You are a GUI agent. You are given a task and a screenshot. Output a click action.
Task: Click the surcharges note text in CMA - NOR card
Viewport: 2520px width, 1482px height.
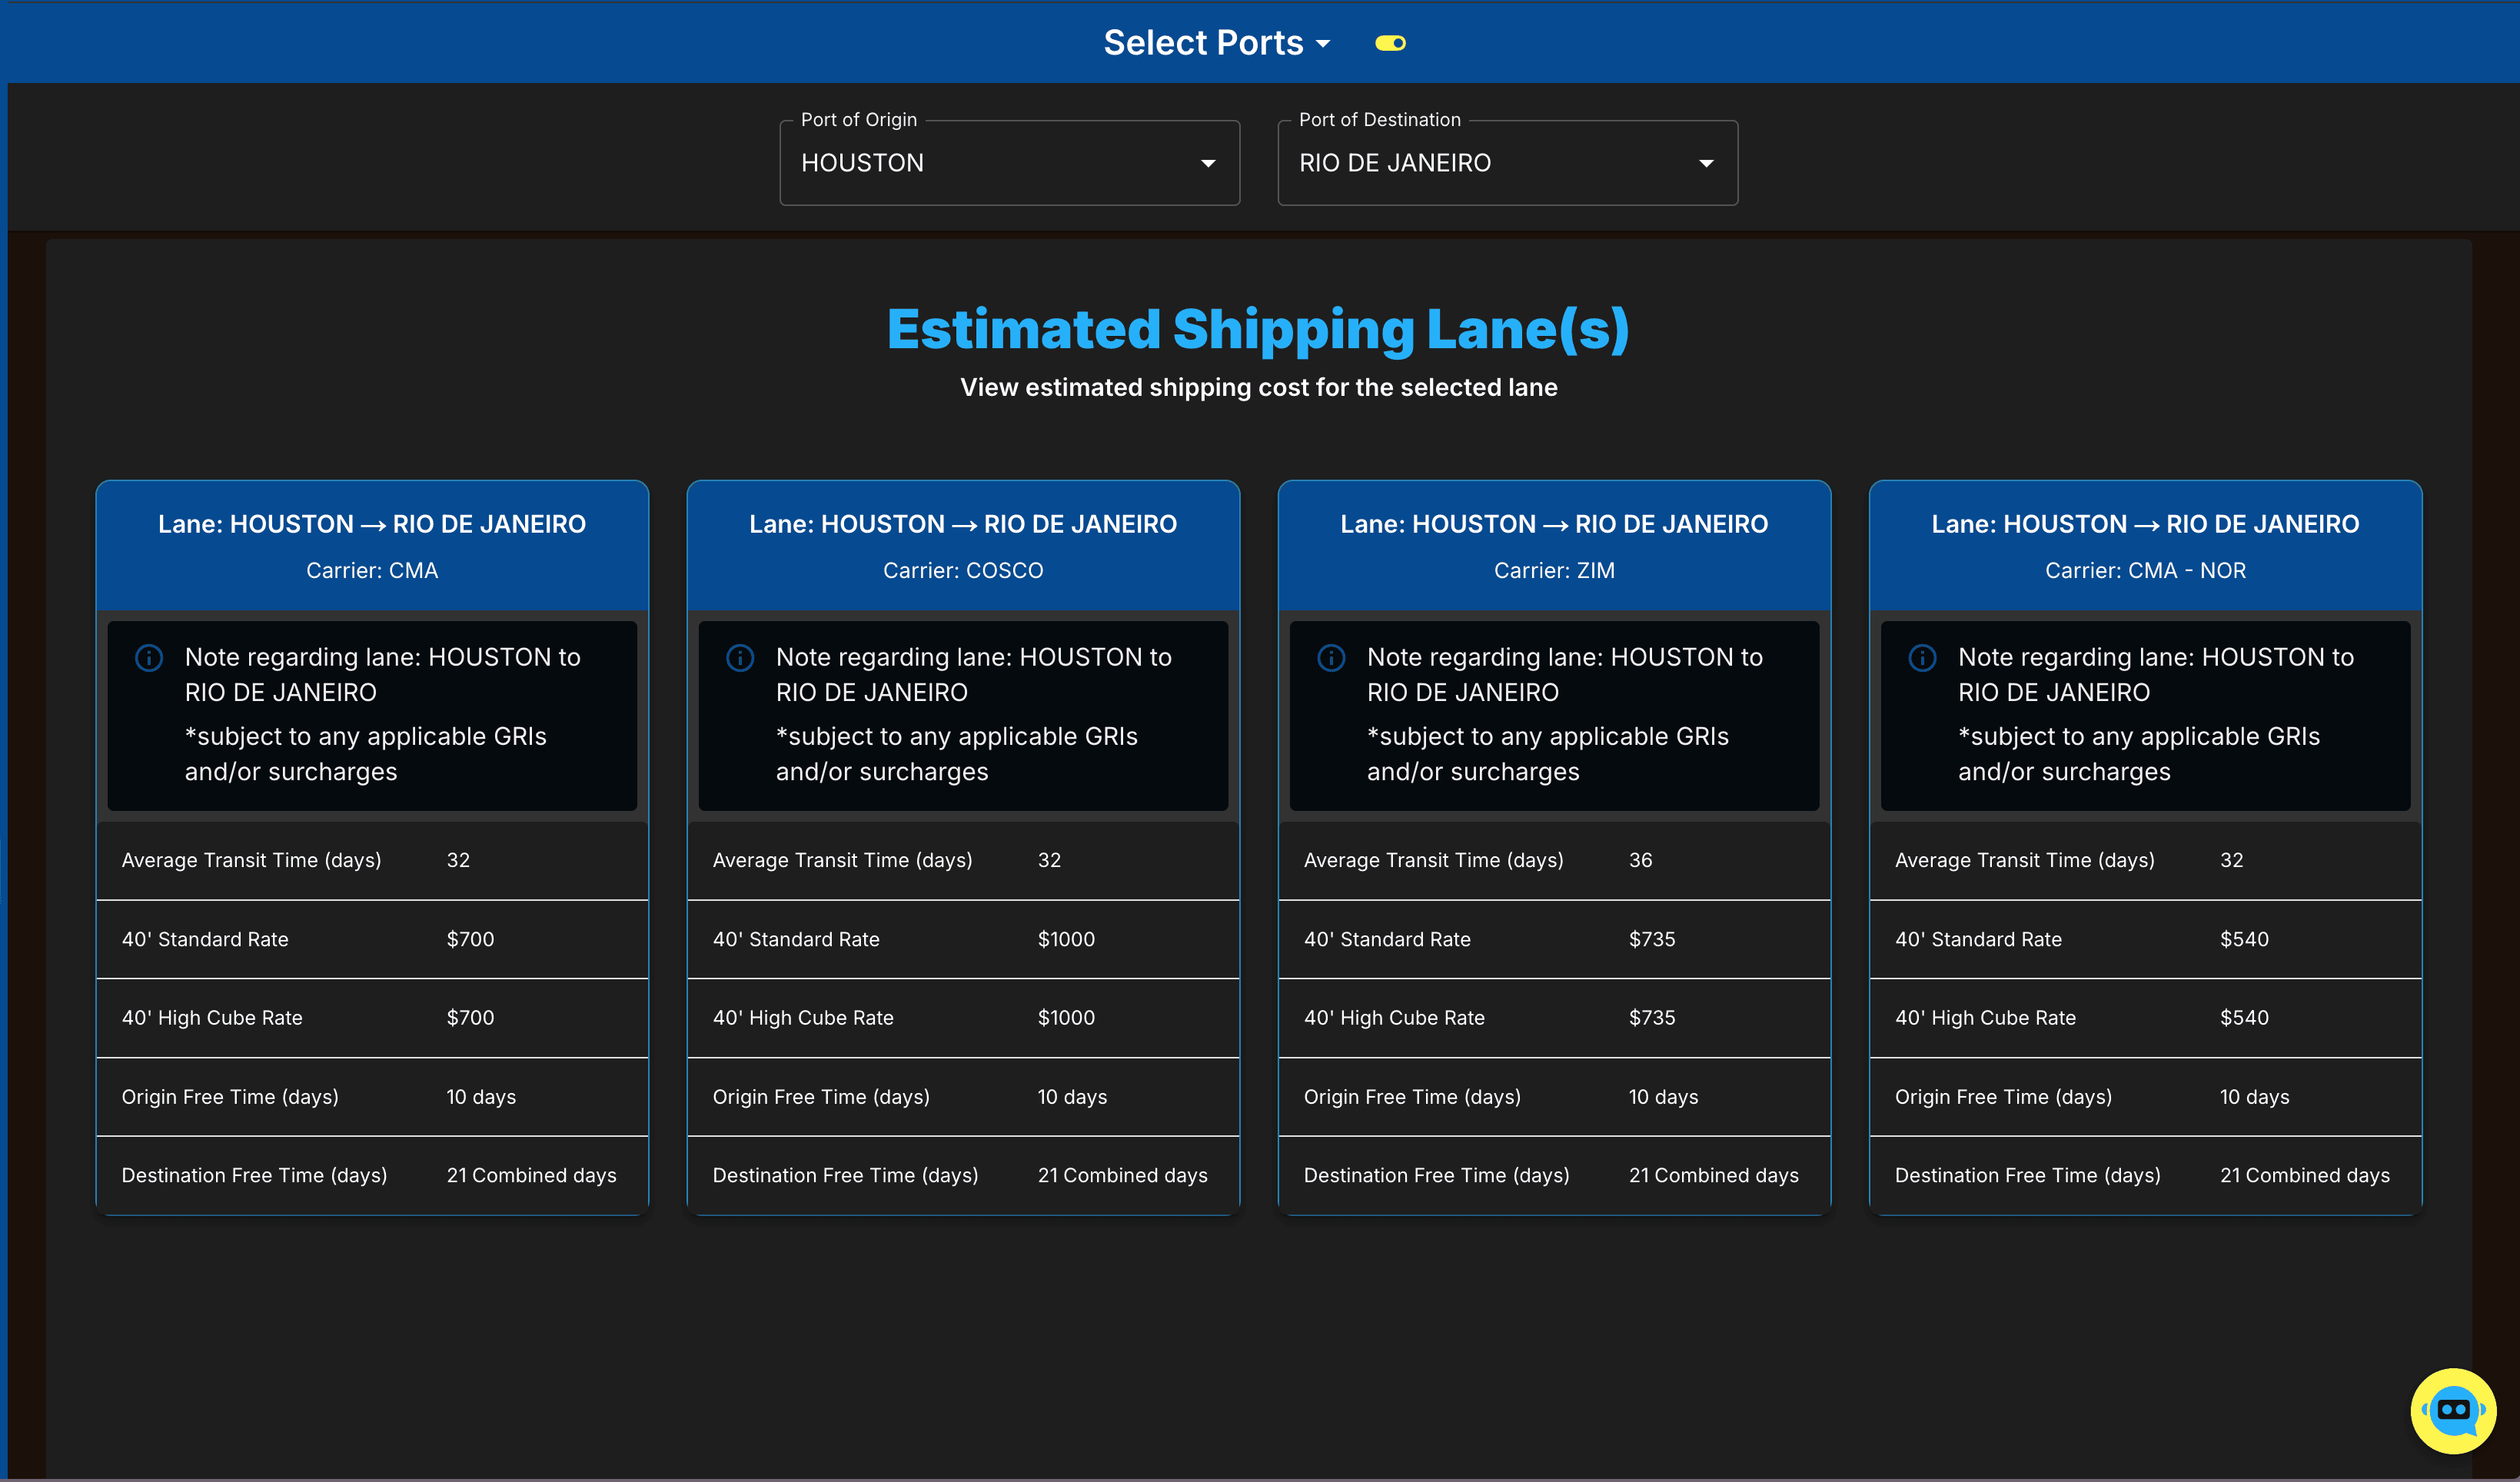pos(2139,754)
